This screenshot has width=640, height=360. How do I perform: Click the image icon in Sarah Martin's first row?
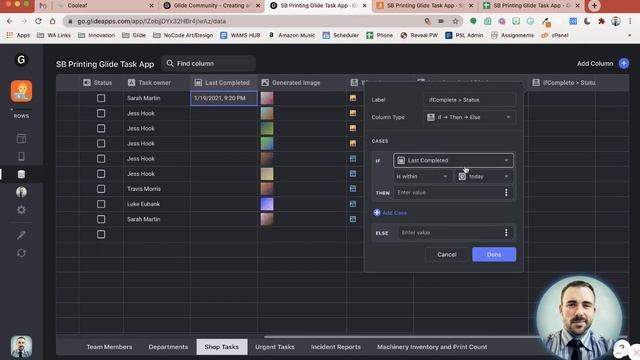(x=353, y=98)
